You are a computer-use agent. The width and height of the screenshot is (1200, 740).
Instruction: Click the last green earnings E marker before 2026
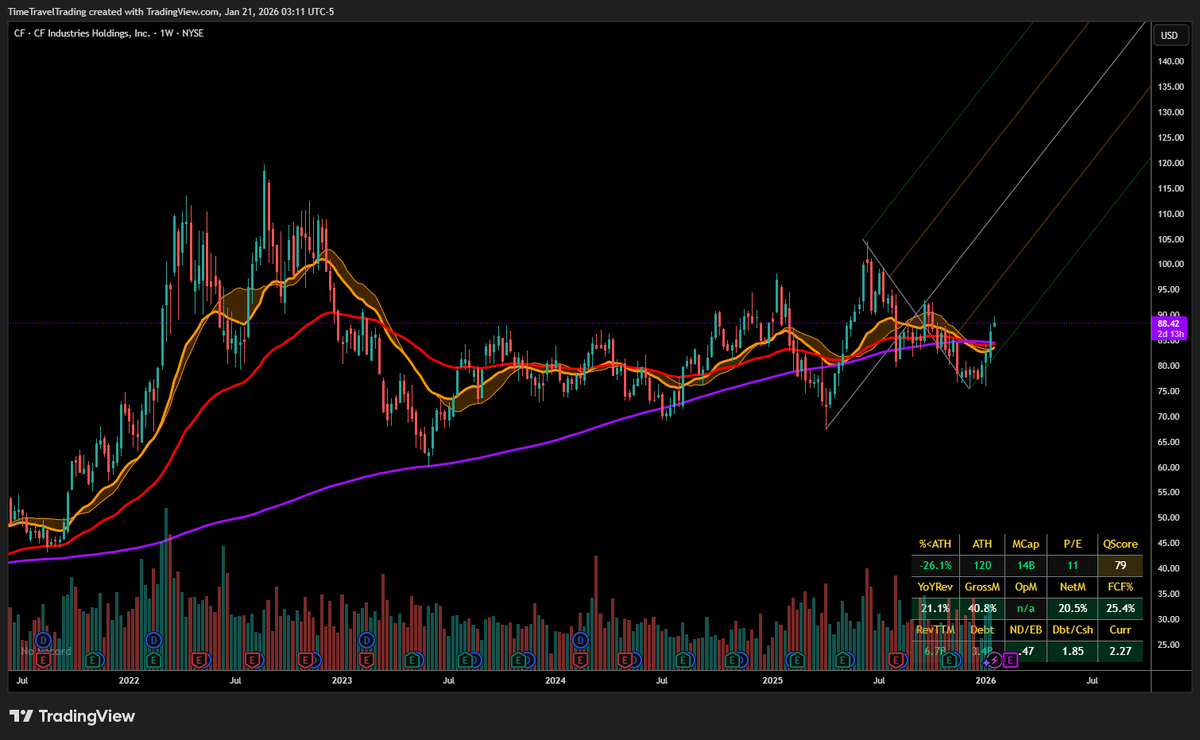951,659
